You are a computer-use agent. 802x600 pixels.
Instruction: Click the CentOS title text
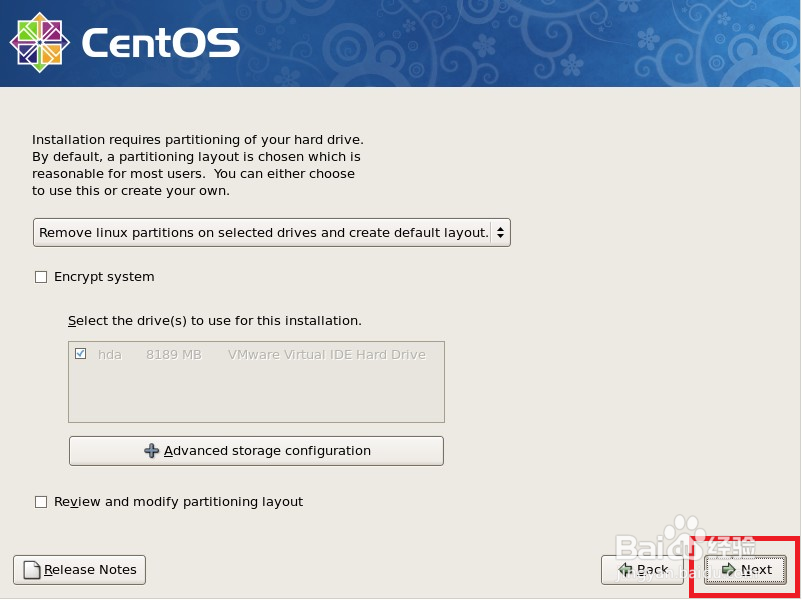(x=161, y=42)
